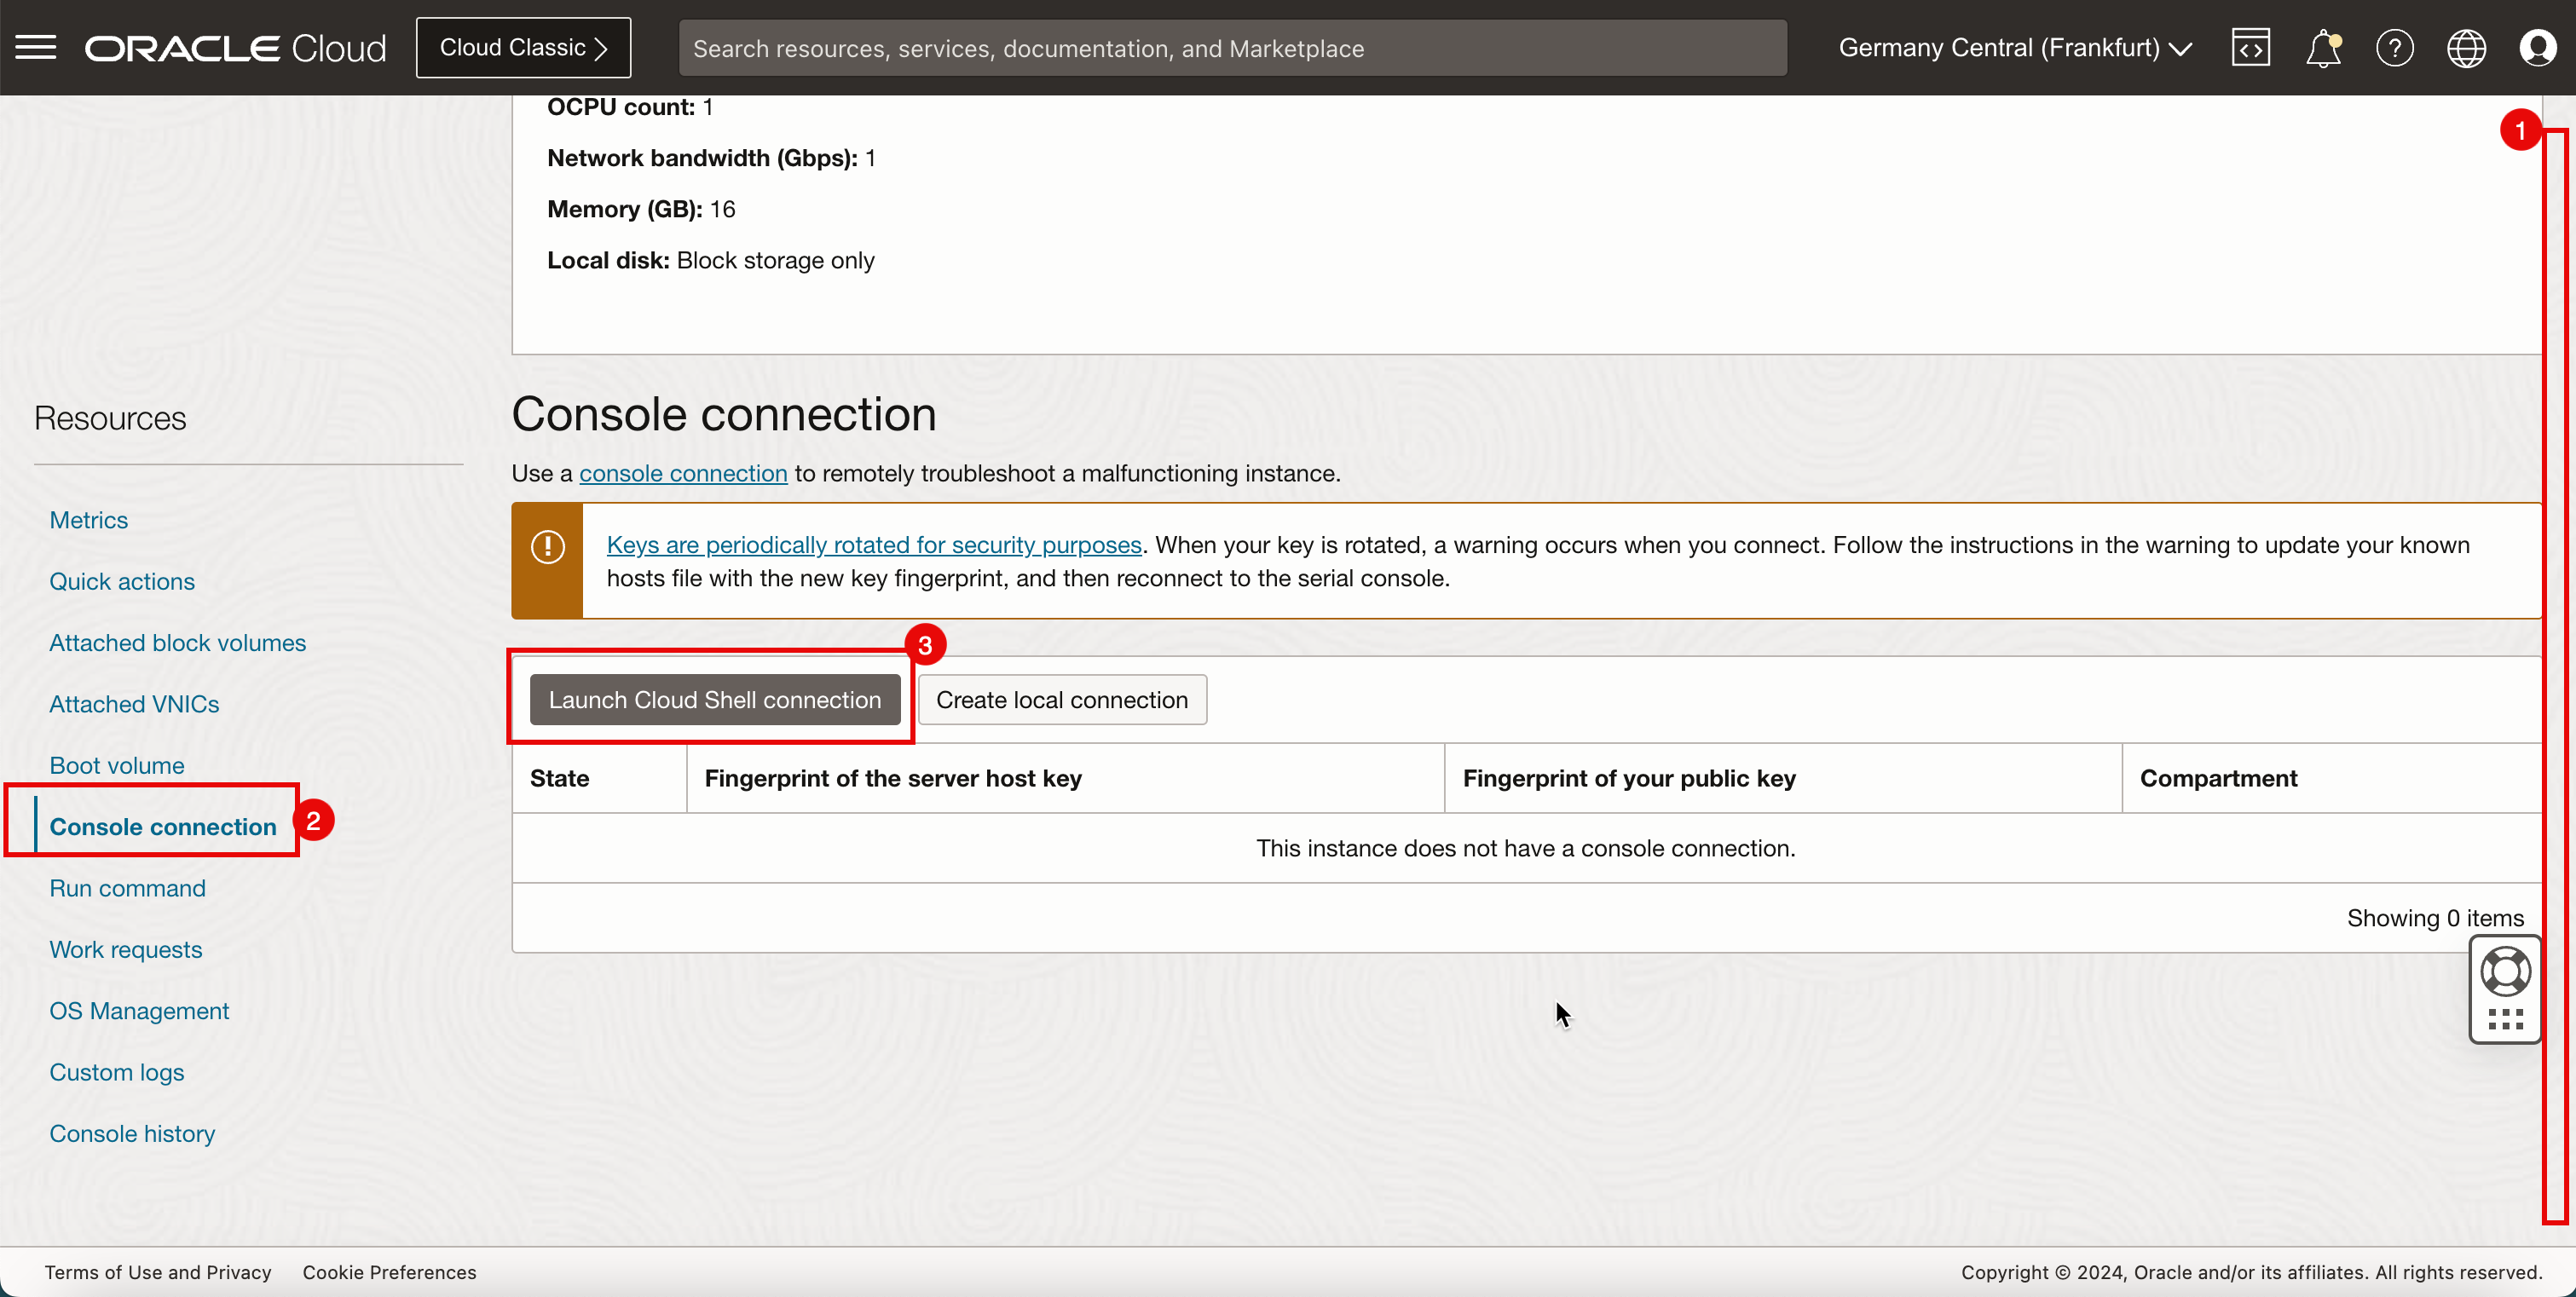
Task: Click the Oracle Cloud logo
Action: 235,47
